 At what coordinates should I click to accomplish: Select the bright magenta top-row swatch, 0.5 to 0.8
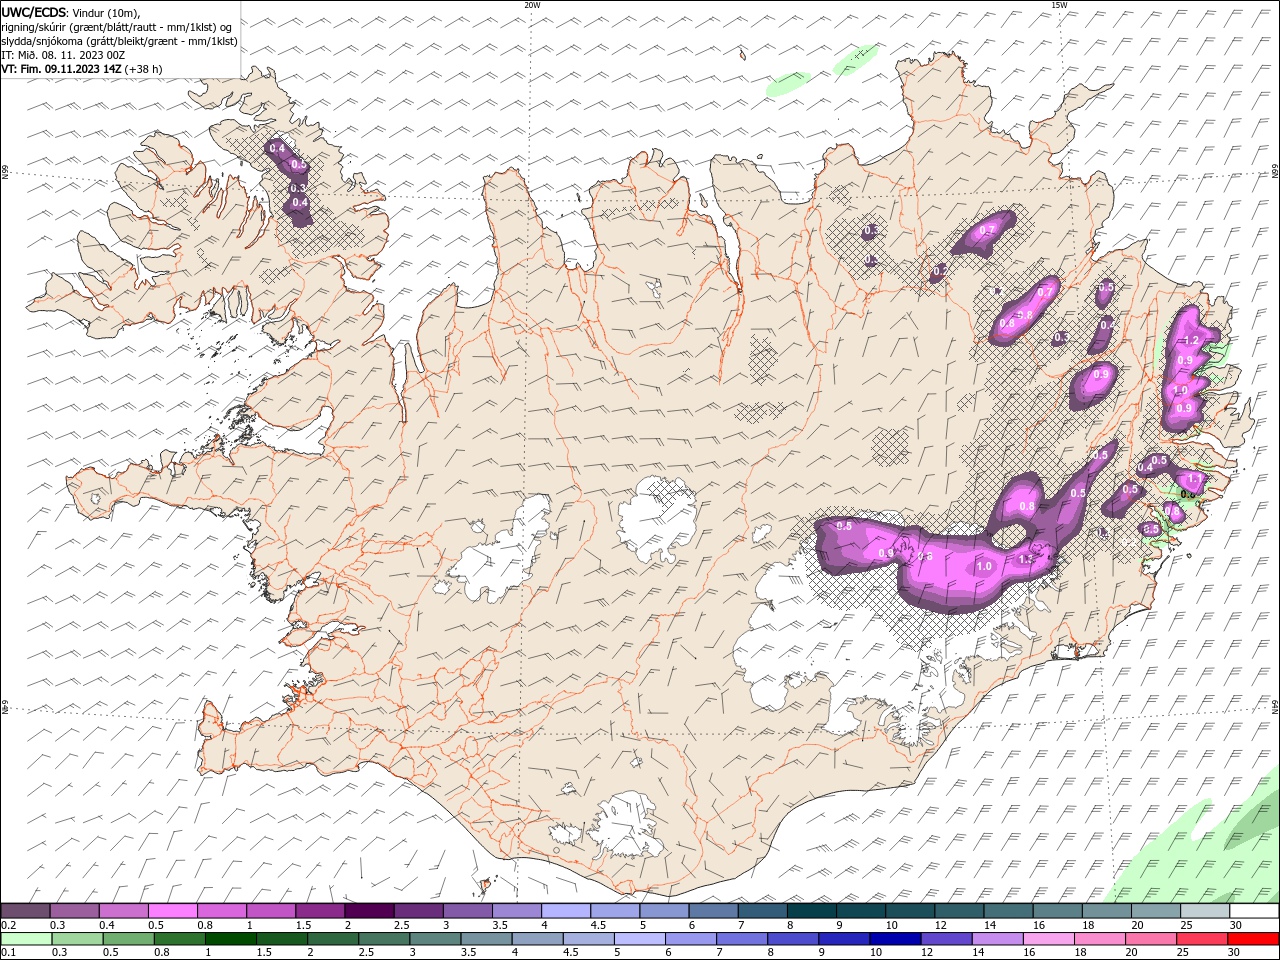172,910
